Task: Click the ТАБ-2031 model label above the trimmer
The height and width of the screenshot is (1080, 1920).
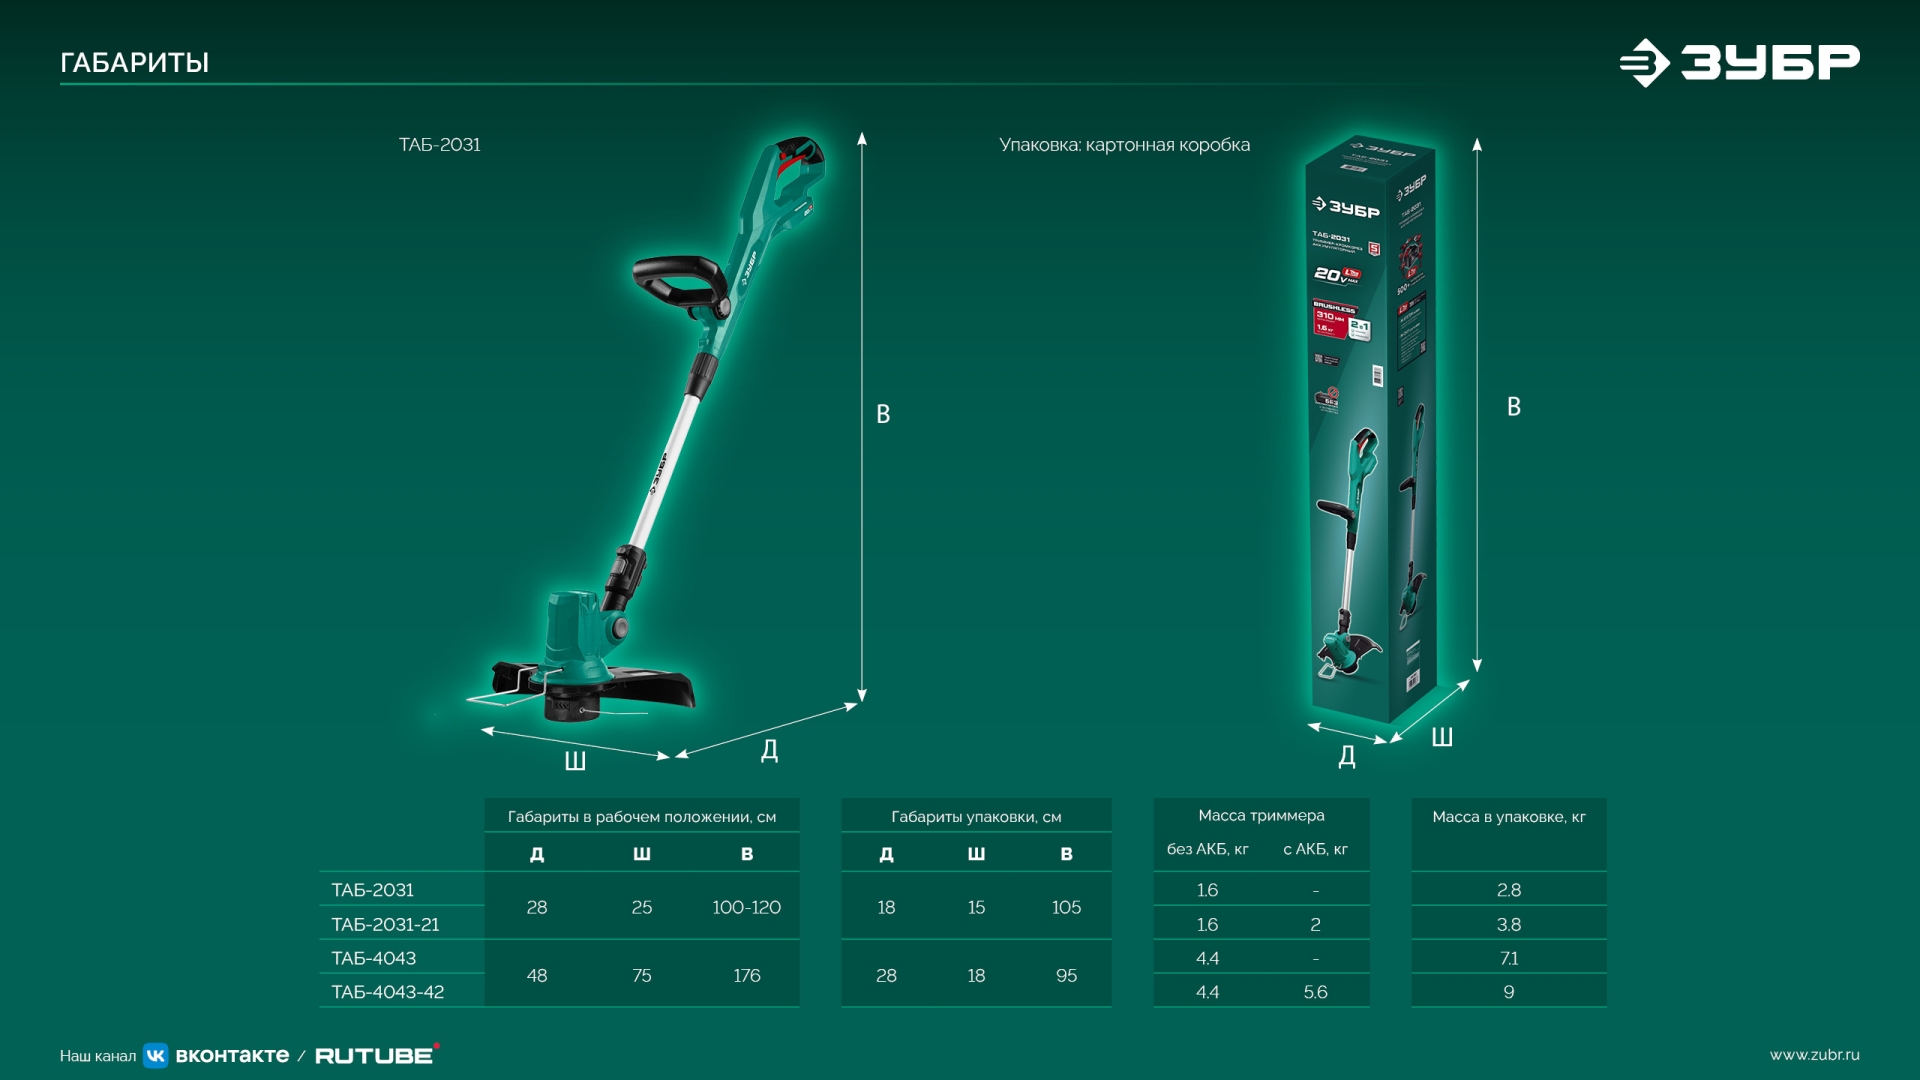Action: (x=439, y=144)
